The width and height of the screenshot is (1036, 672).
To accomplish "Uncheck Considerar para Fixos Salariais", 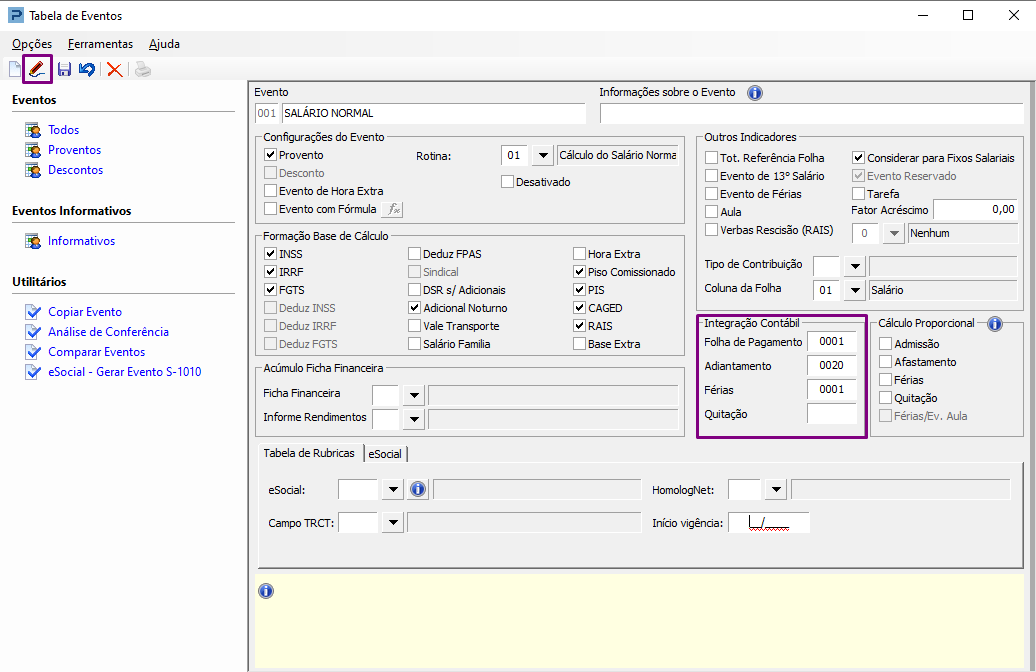I will pyautogui.click(x=858, y=158).
